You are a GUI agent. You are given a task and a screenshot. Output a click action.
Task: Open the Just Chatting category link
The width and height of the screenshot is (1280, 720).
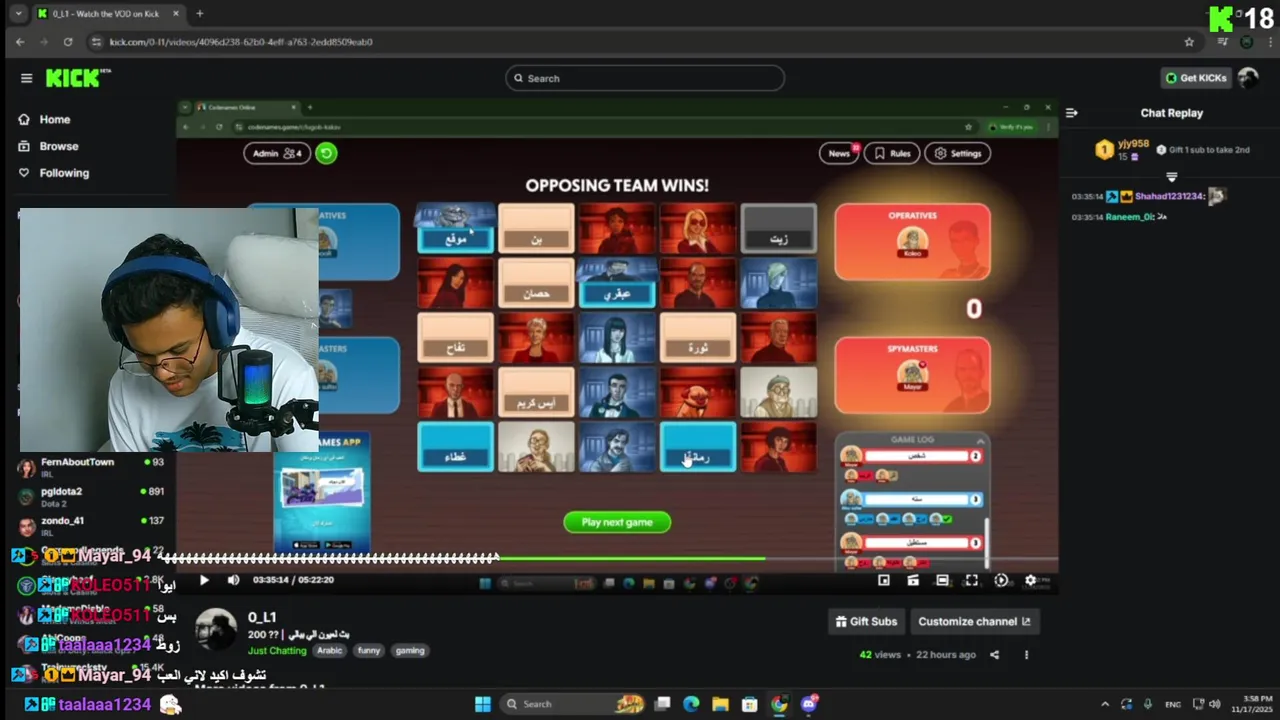(277, 651)
